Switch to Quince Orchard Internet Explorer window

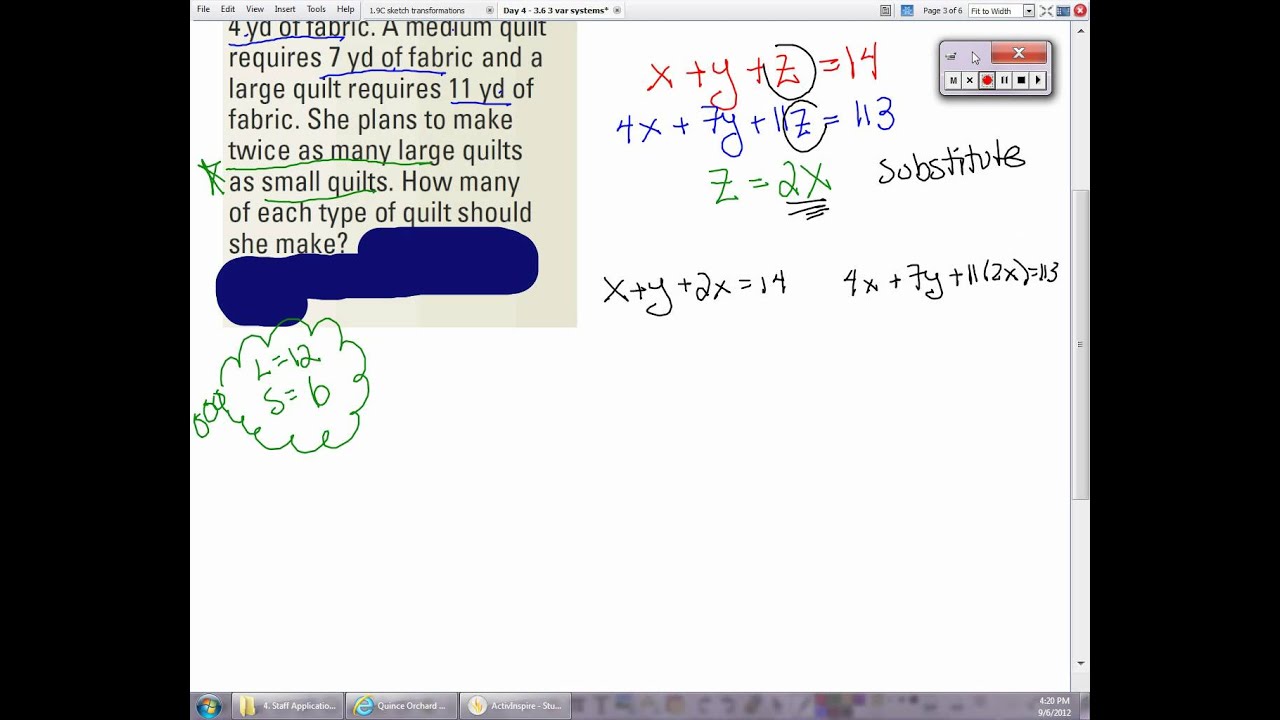tap(401, 706)
